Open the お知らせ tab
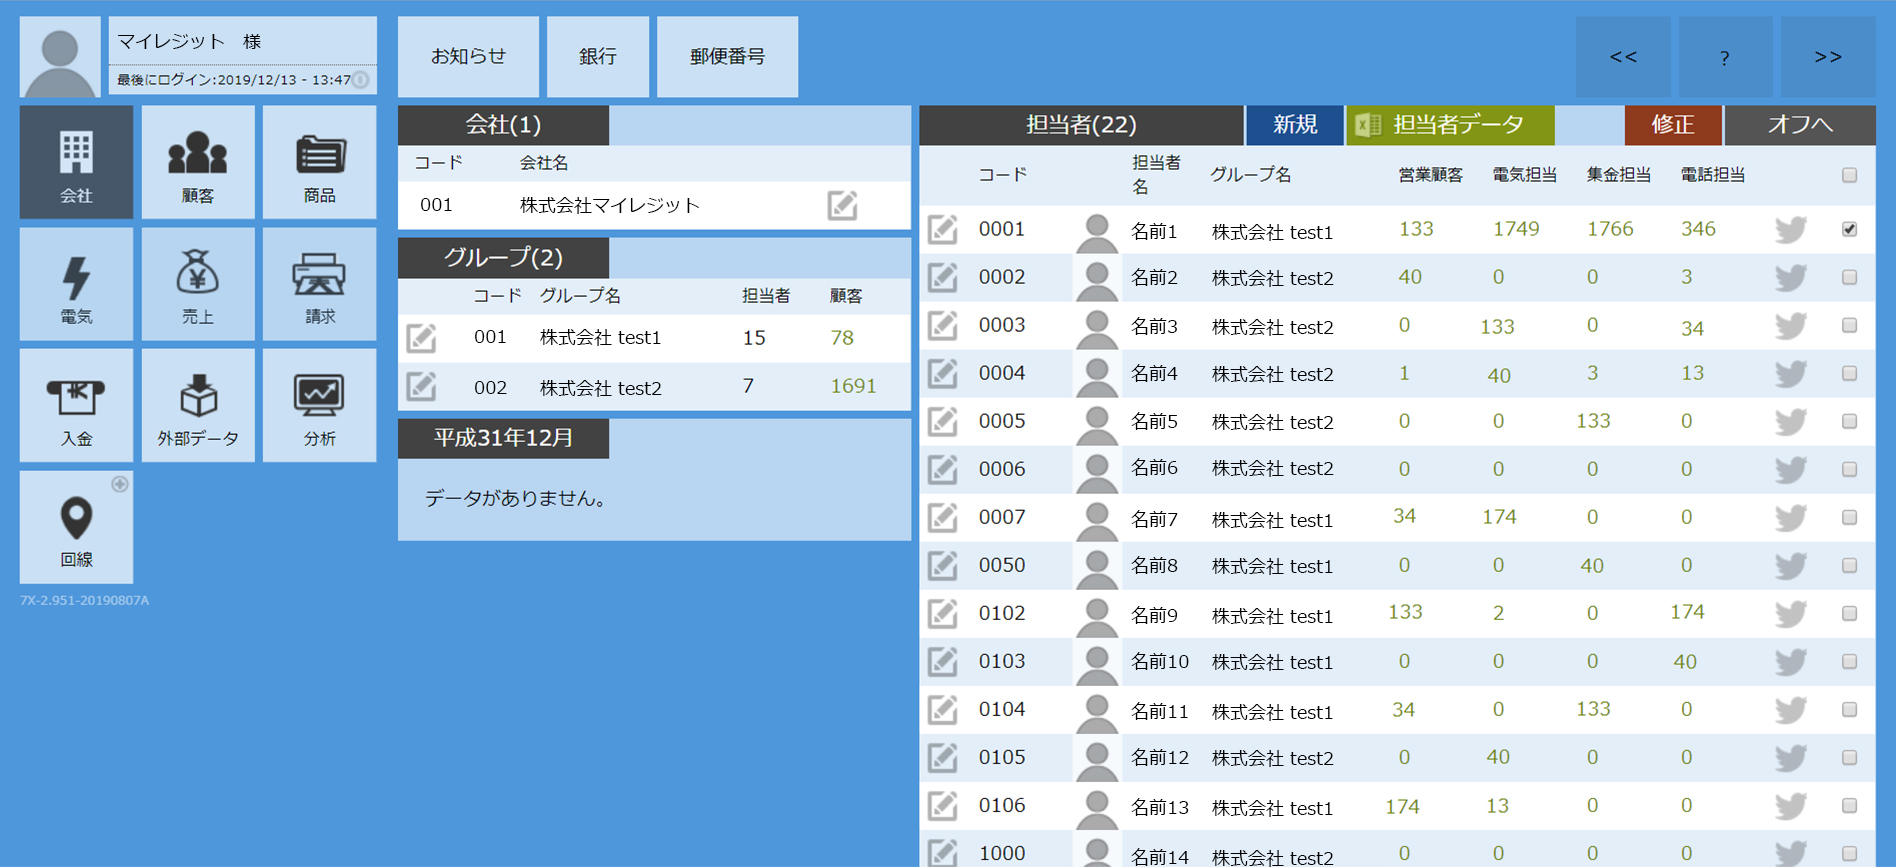Image resolution: width=1896 pixels, height=867 pixels. coord(468,57)
